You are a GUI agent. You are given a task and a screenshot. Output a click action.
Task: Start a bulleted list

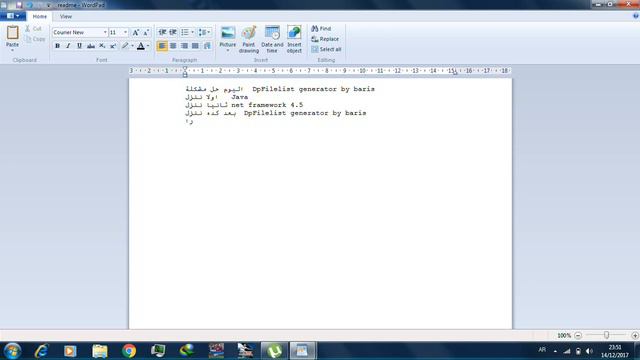185,32
